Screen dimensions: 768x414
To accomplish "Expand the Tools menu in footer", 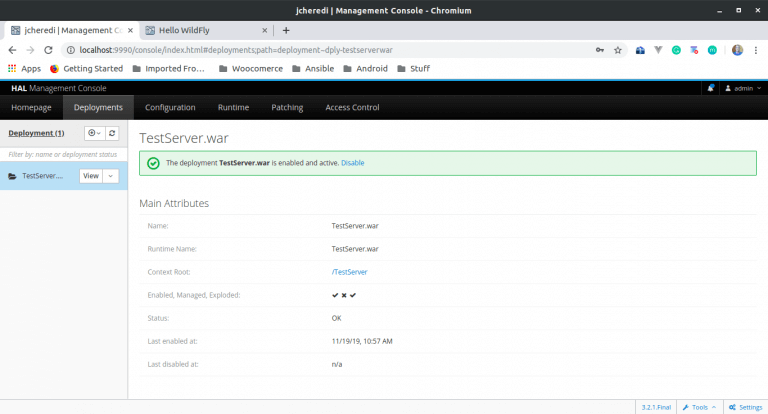I will tap(698, 407).
